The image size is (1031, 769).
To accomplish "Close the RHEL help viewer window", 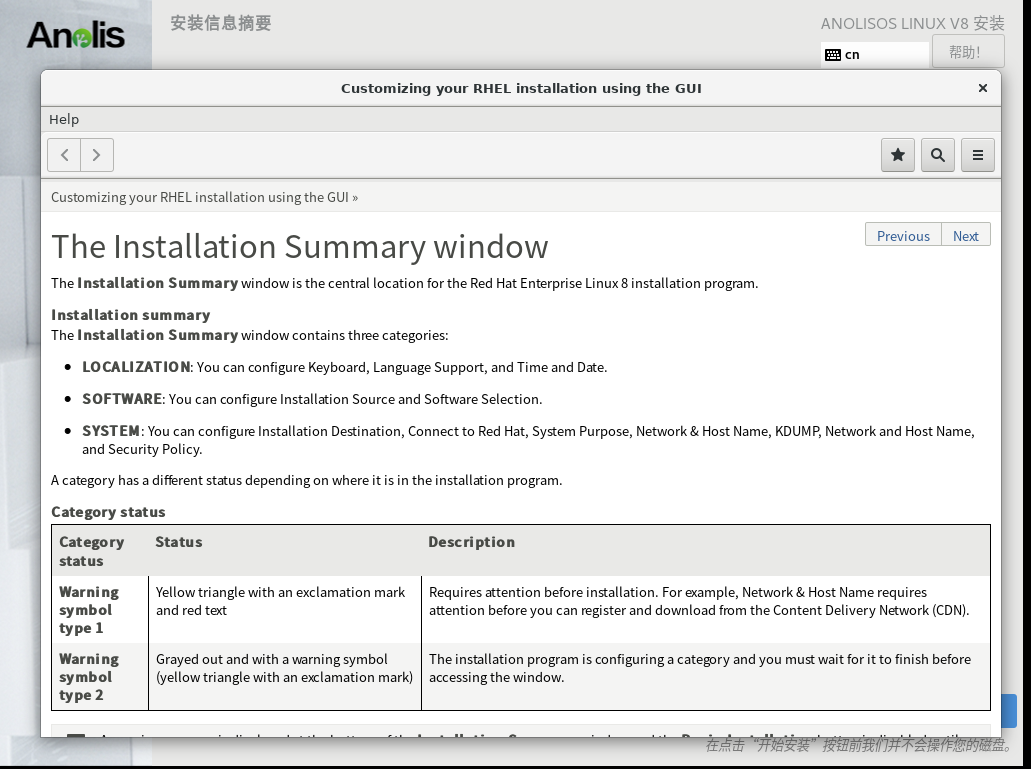I will (982, 88).
